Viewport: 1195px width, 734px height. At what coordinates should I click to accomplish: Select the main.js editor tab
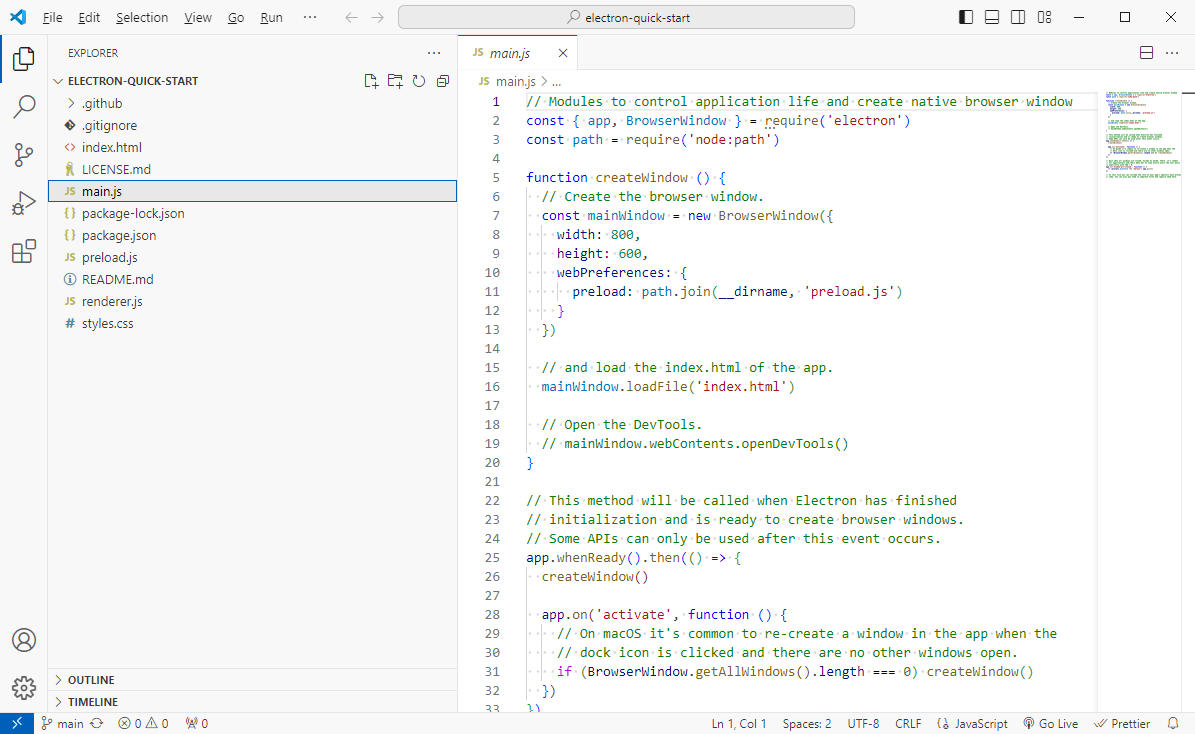[x=517, y=53]
